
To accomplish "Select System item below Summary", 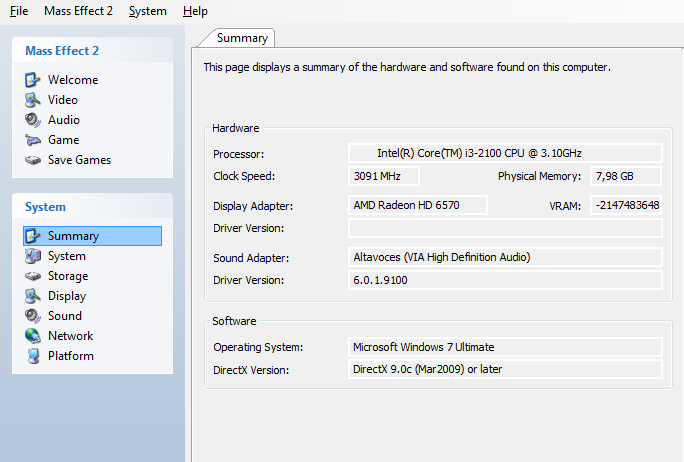I will (66, 256).
